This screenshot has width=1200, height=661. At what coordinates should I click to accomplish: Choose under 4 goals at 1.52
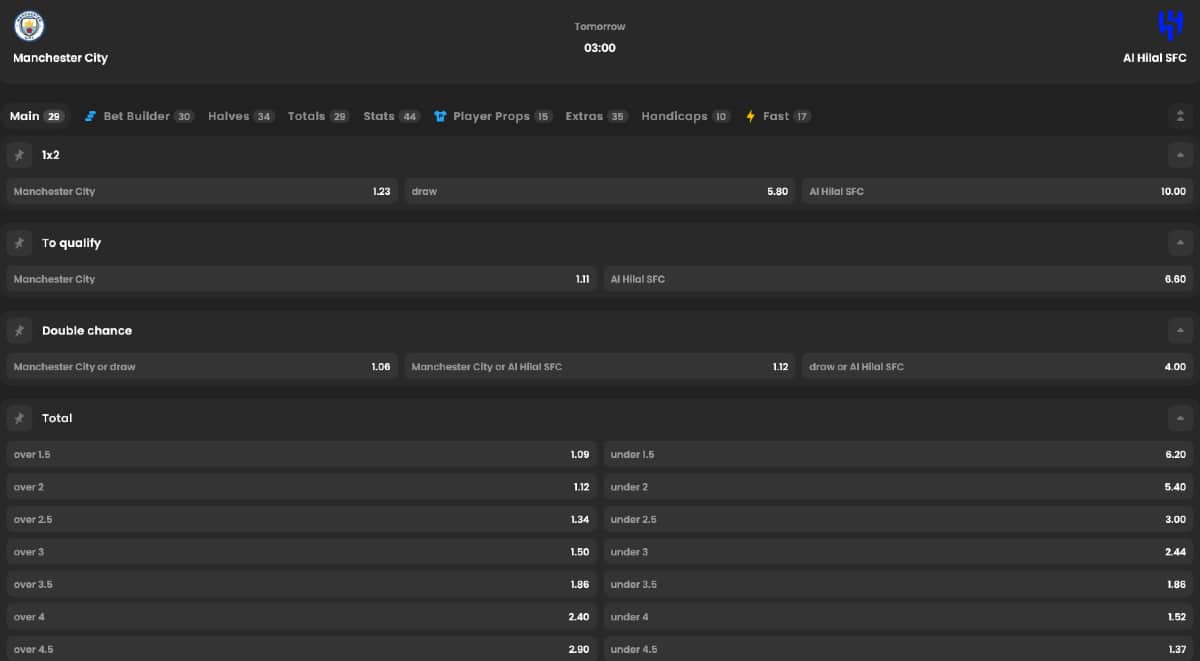pos(898,617)
